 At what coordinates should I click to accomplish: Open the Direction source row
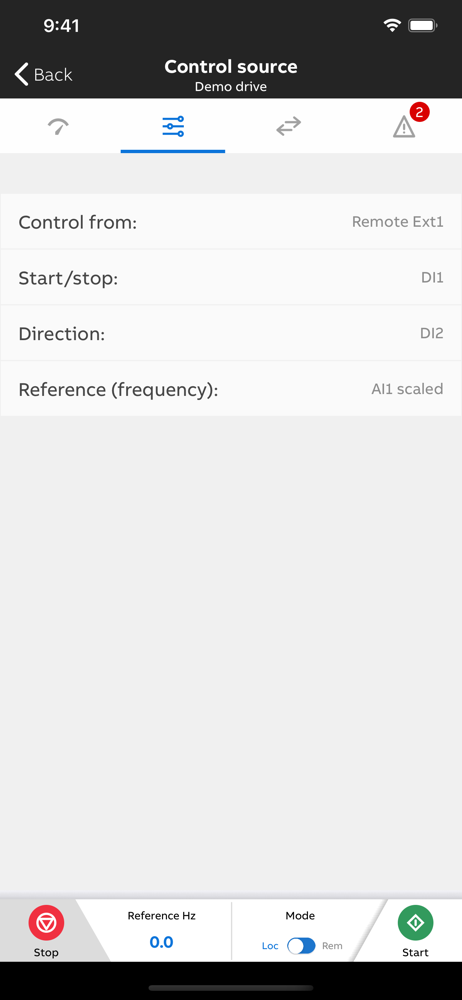[x=231, y=334]
